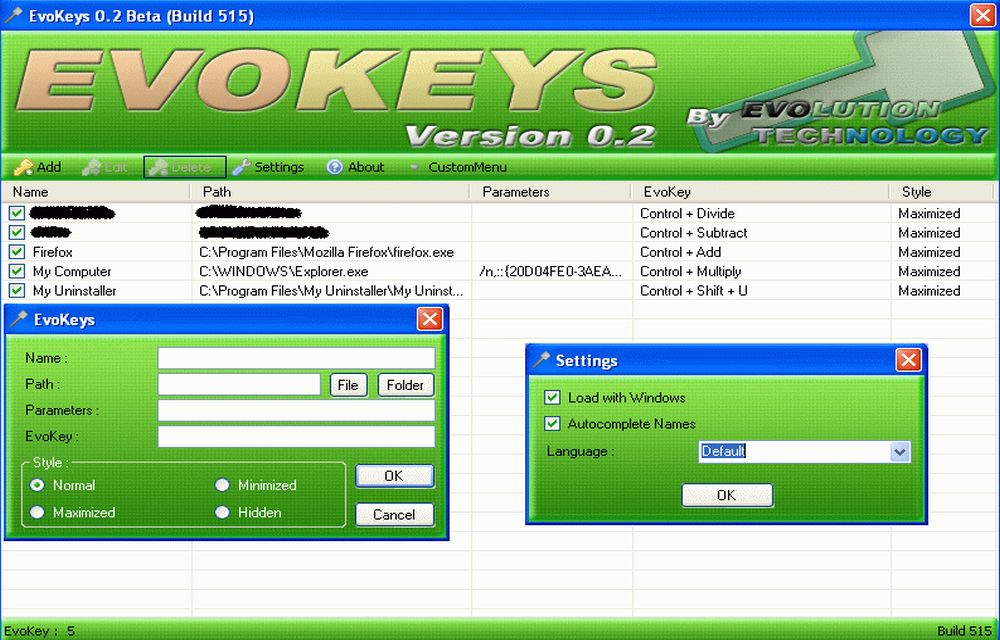Toggle checkbox of the Control + Subtract row
The image size is (1000, 640).
17,232
